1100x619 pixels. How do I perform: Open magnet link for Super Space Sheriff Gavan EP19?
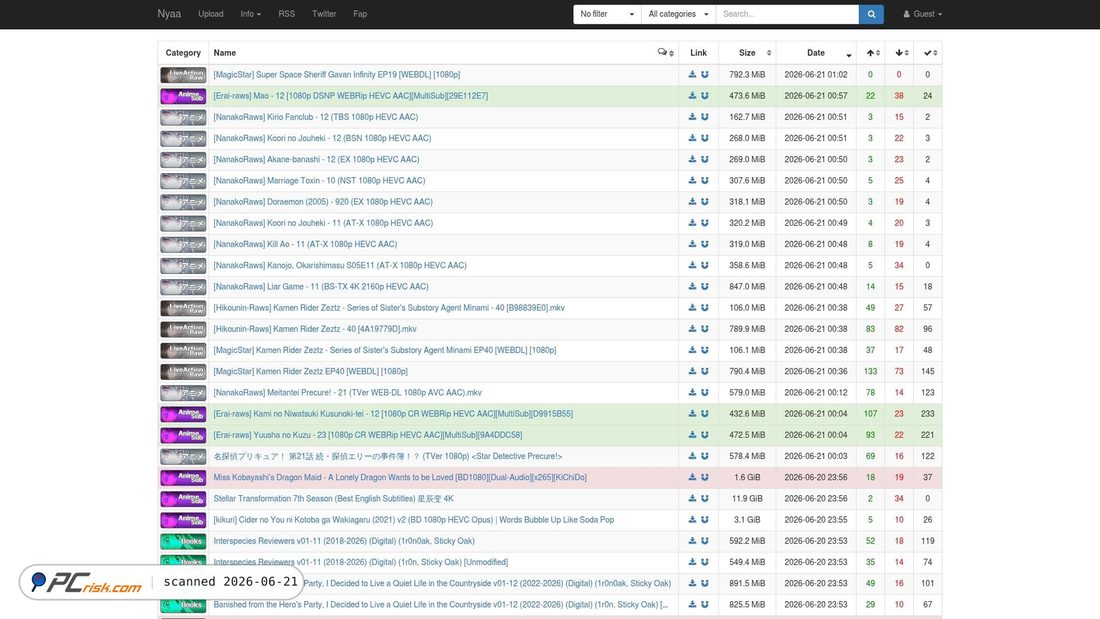704,74
